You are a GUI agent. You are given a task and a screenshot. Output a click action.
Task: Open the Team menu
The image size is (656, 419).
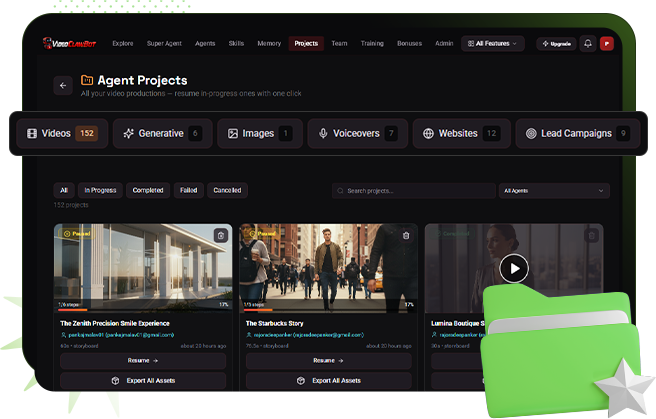pyautogui.click(x=339, y=43)
